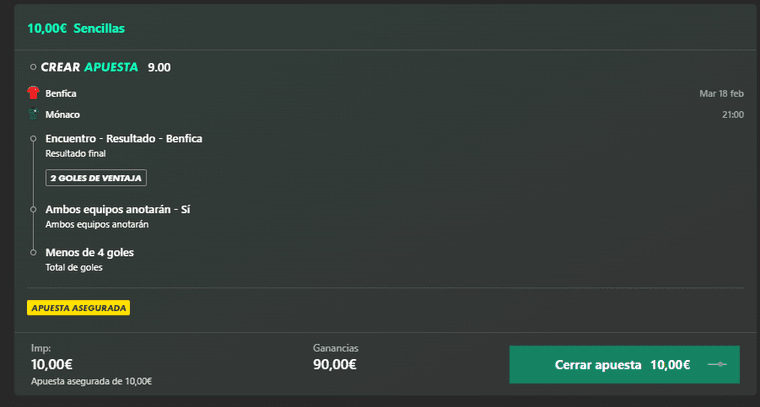The height and width of the screenshot is (407, 760).
Task: Expand the 10,00€ Sencillas header
Action: coord(76,28)
